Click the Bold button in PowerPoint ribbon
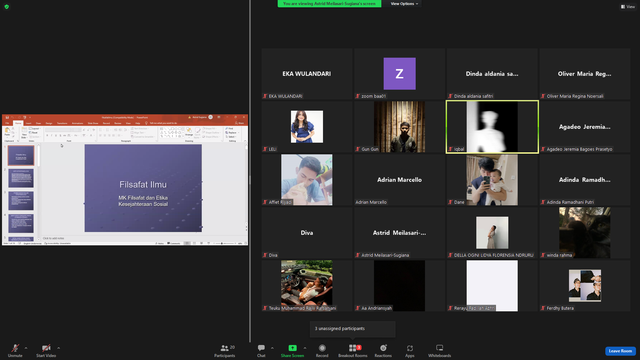The width and height of the screenshot is (640, 360). (47, 136)
